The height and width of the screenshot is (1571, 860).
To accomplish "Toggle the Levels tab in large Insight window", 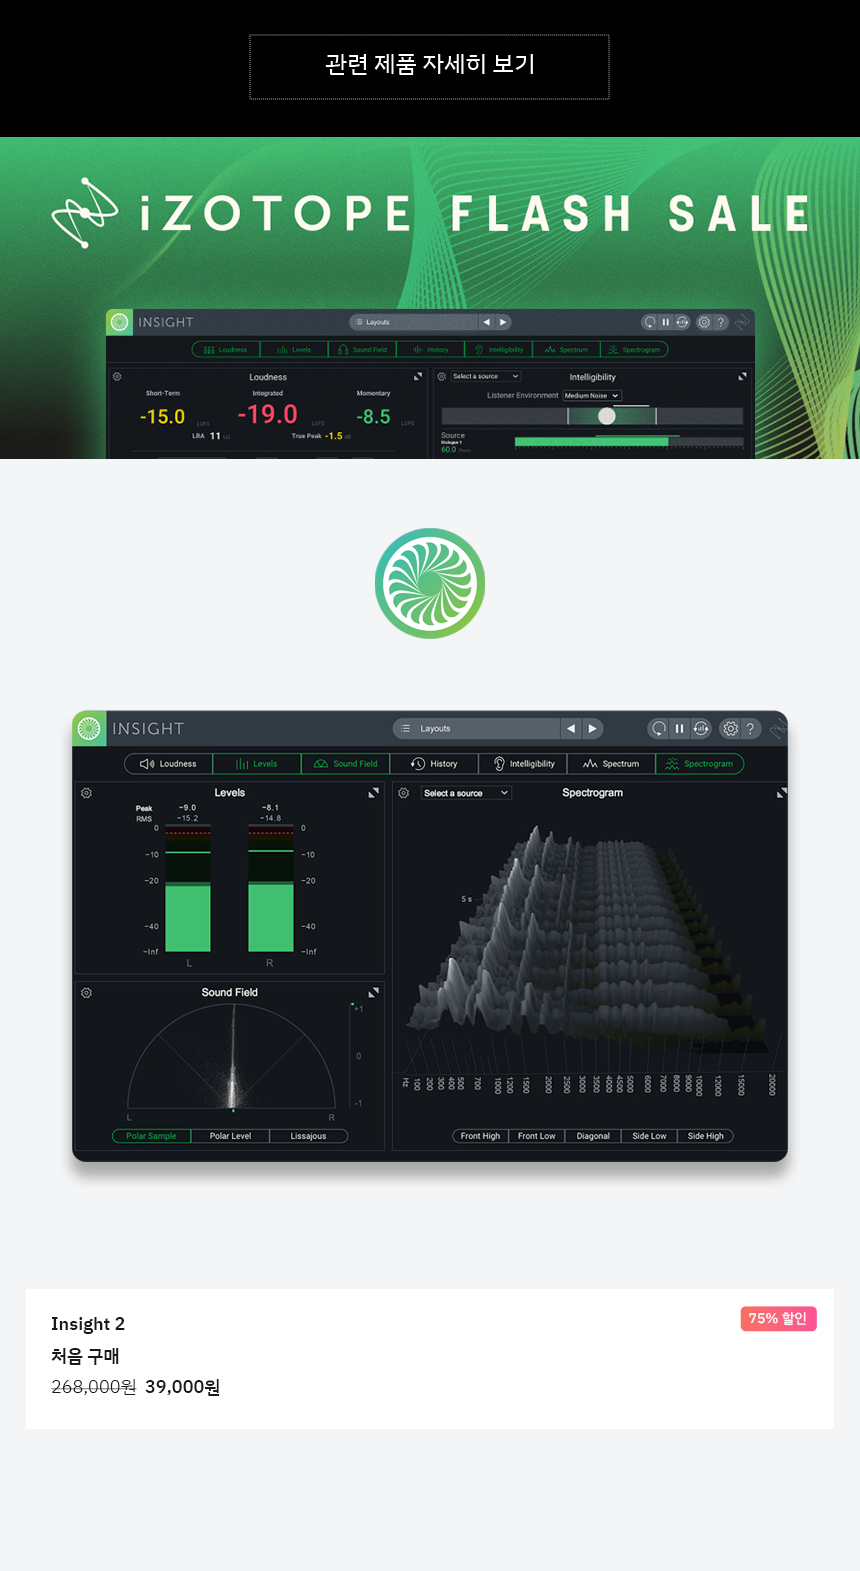I will (257, 763).
